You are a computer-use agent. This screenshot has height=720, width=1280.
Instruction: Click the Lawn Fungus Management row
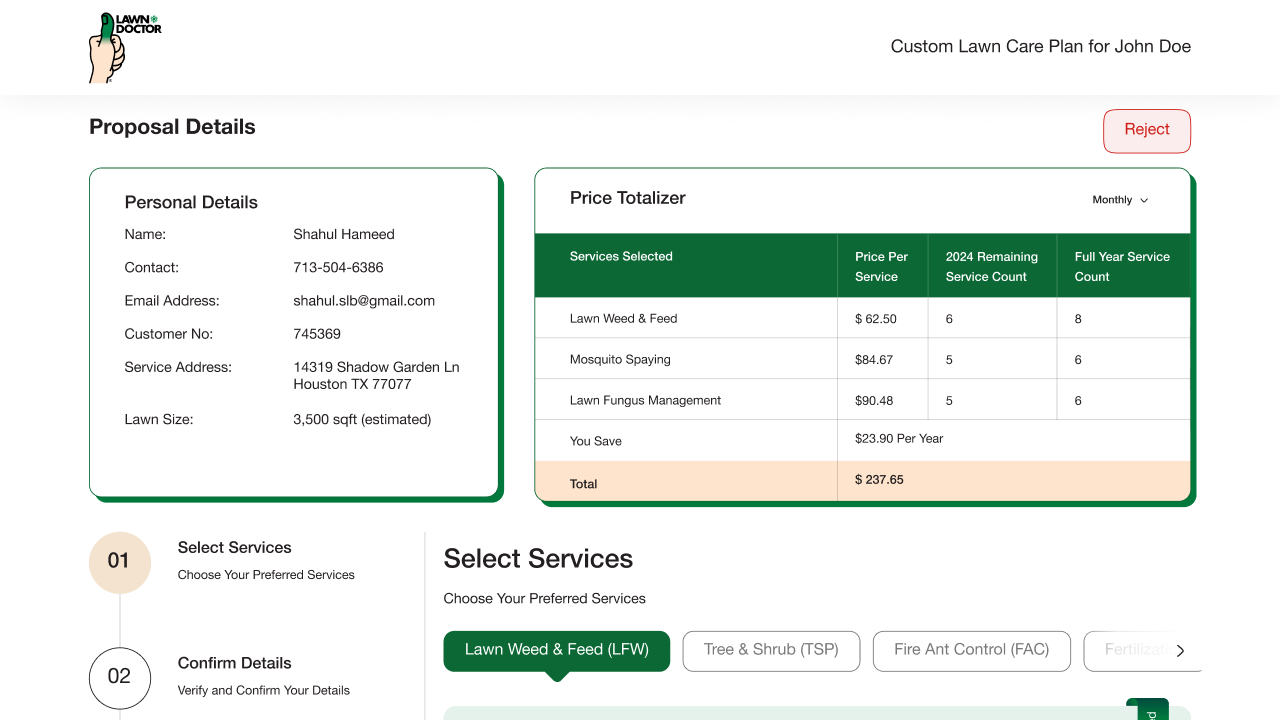coord(862,400)
